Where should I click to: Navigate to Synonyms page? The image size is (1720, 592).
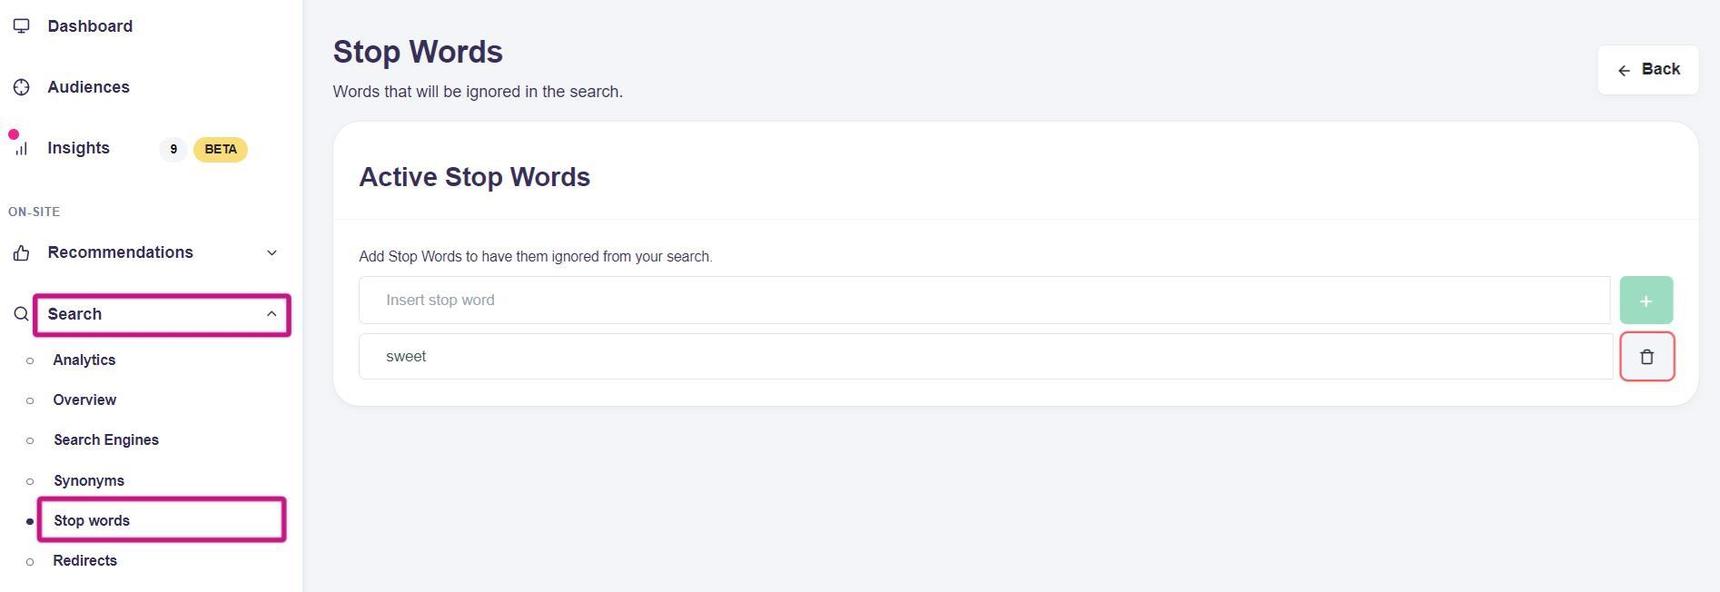click(89, 481)
